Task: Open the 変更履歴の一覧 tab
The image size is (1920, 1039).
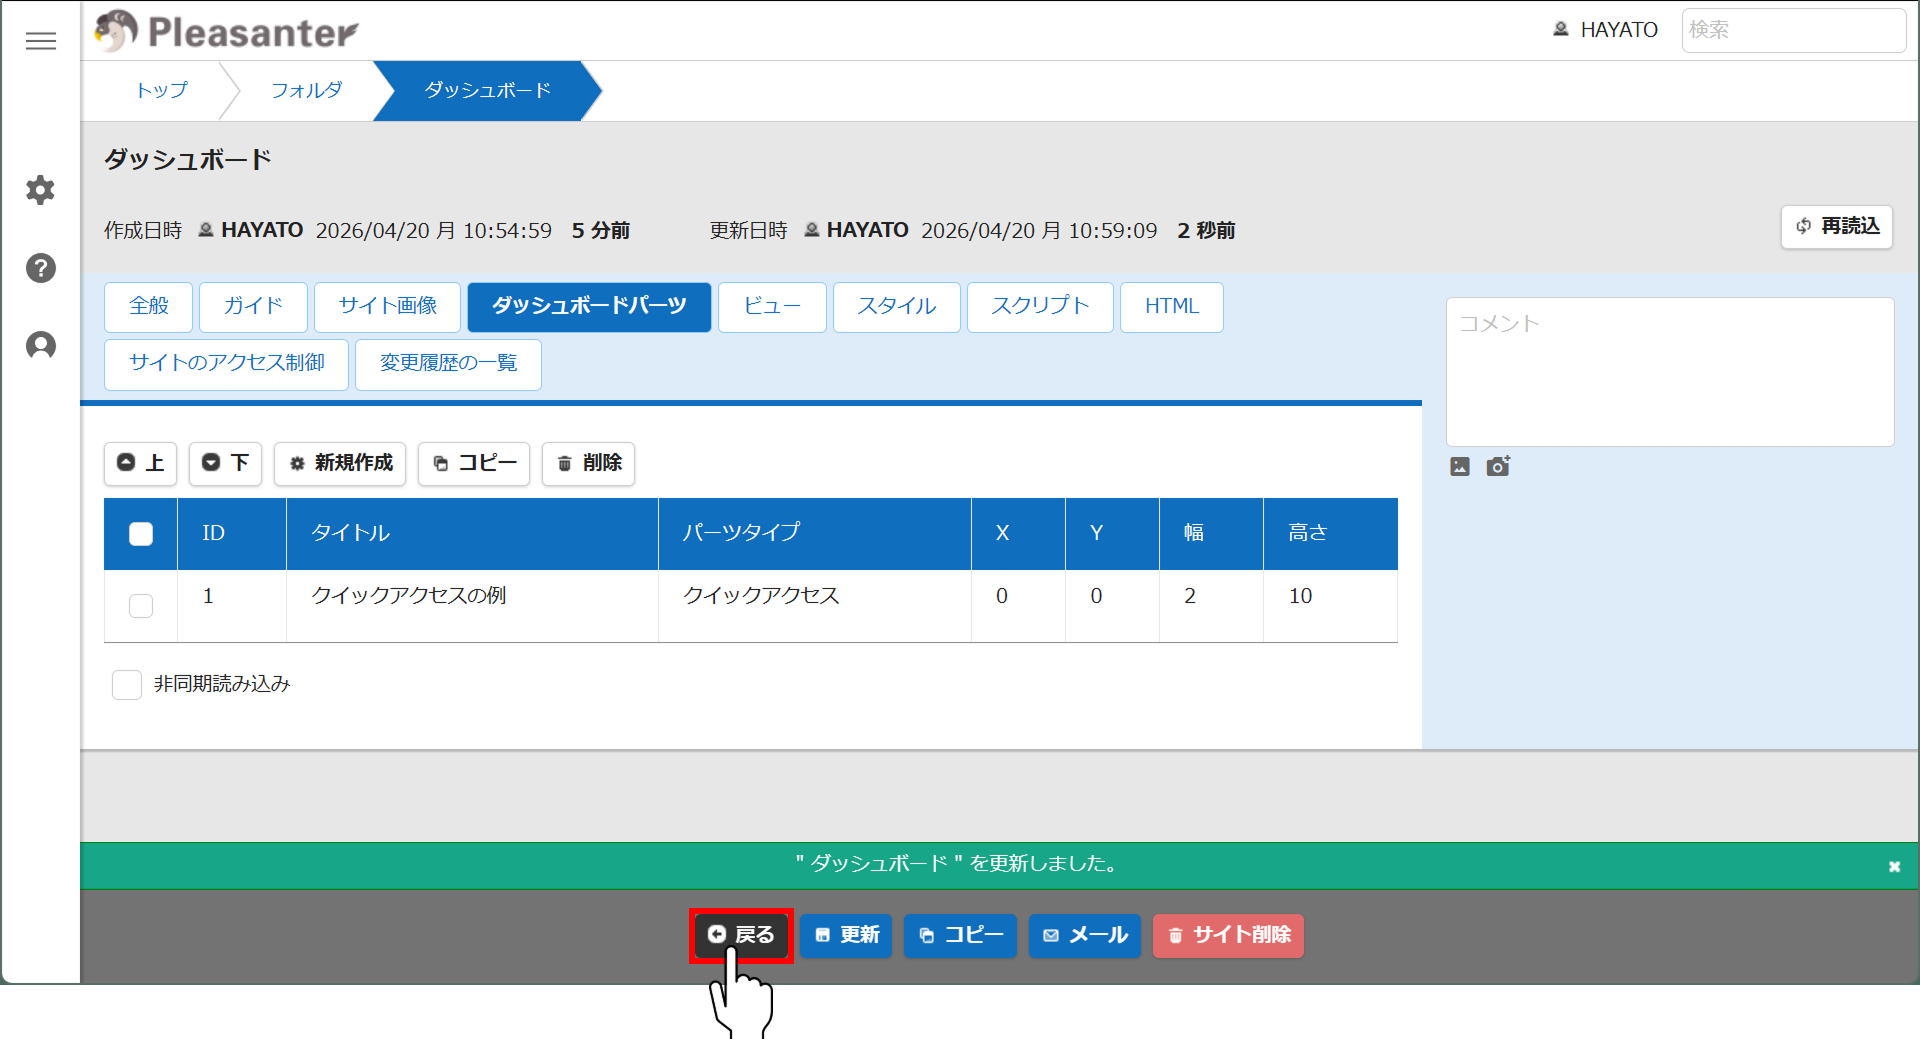Action: pos(448,363)
